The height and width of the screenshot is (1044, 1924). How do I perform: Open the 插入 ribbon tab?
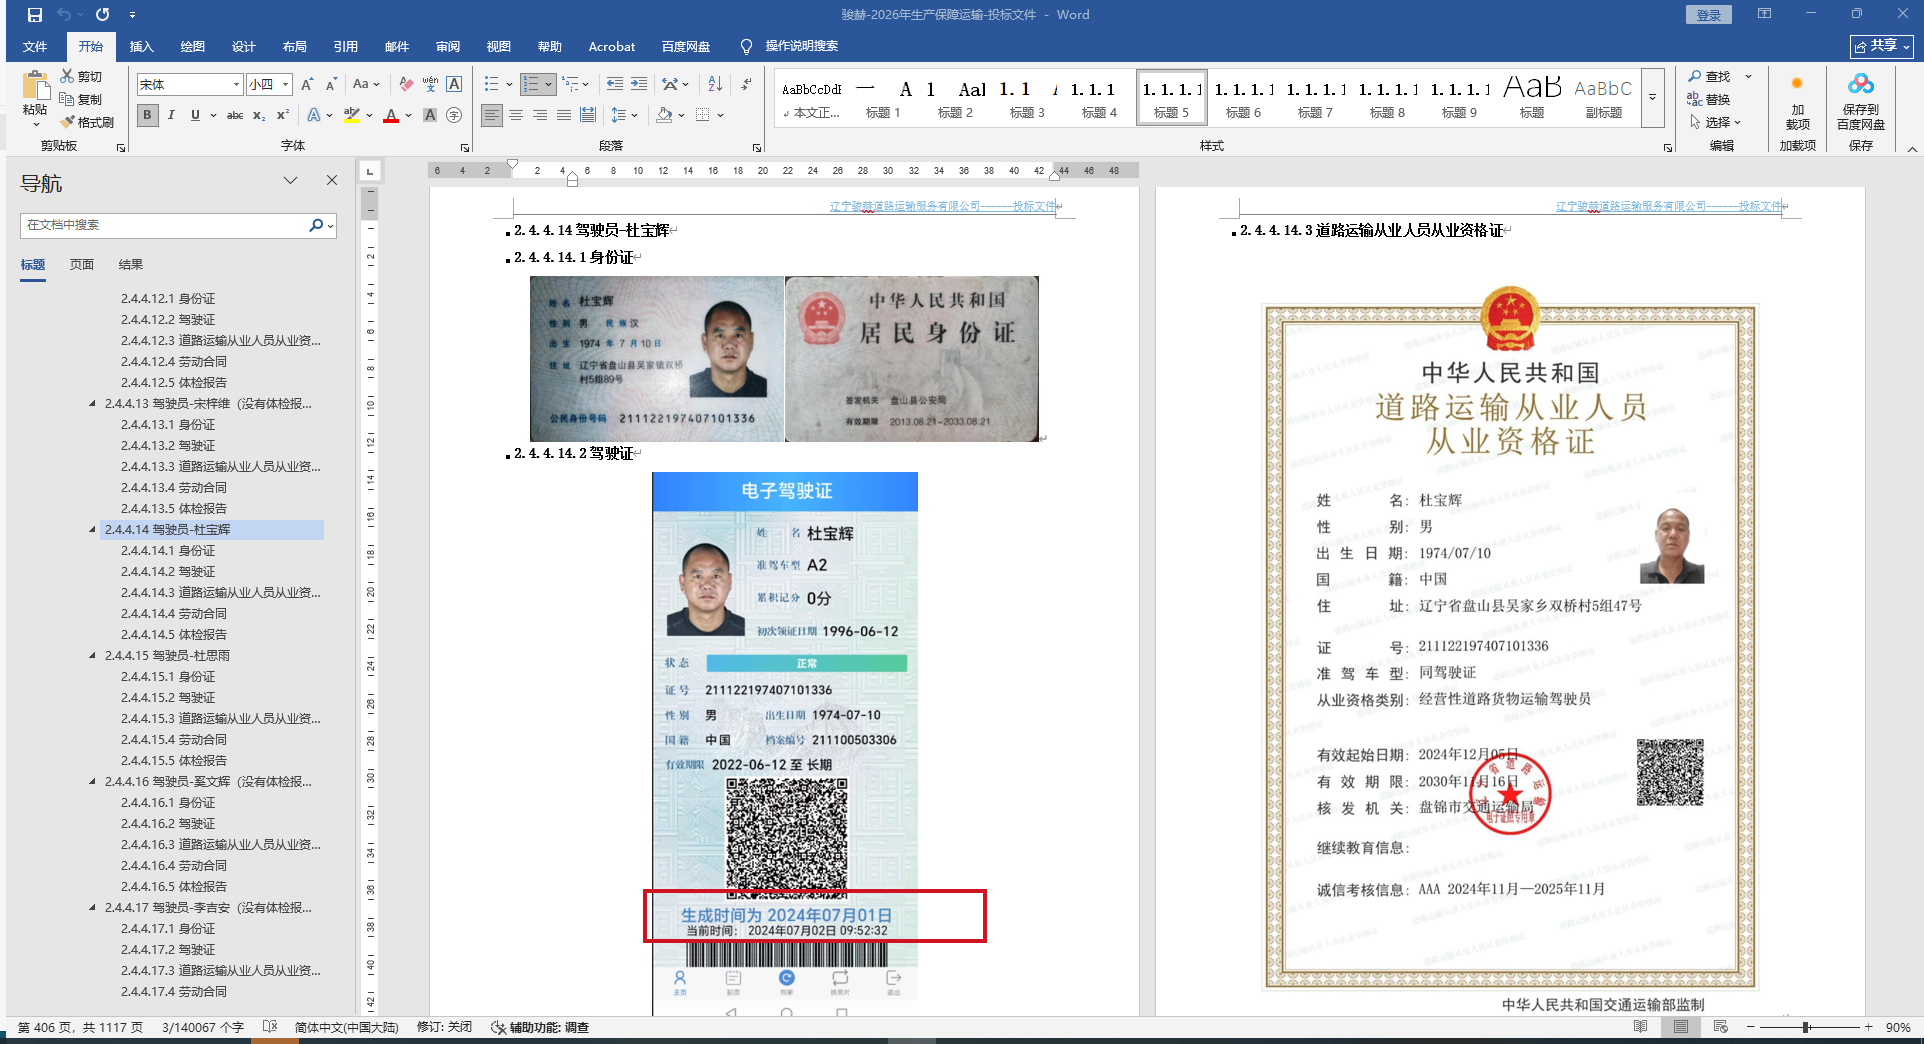(x=141, y=47)
